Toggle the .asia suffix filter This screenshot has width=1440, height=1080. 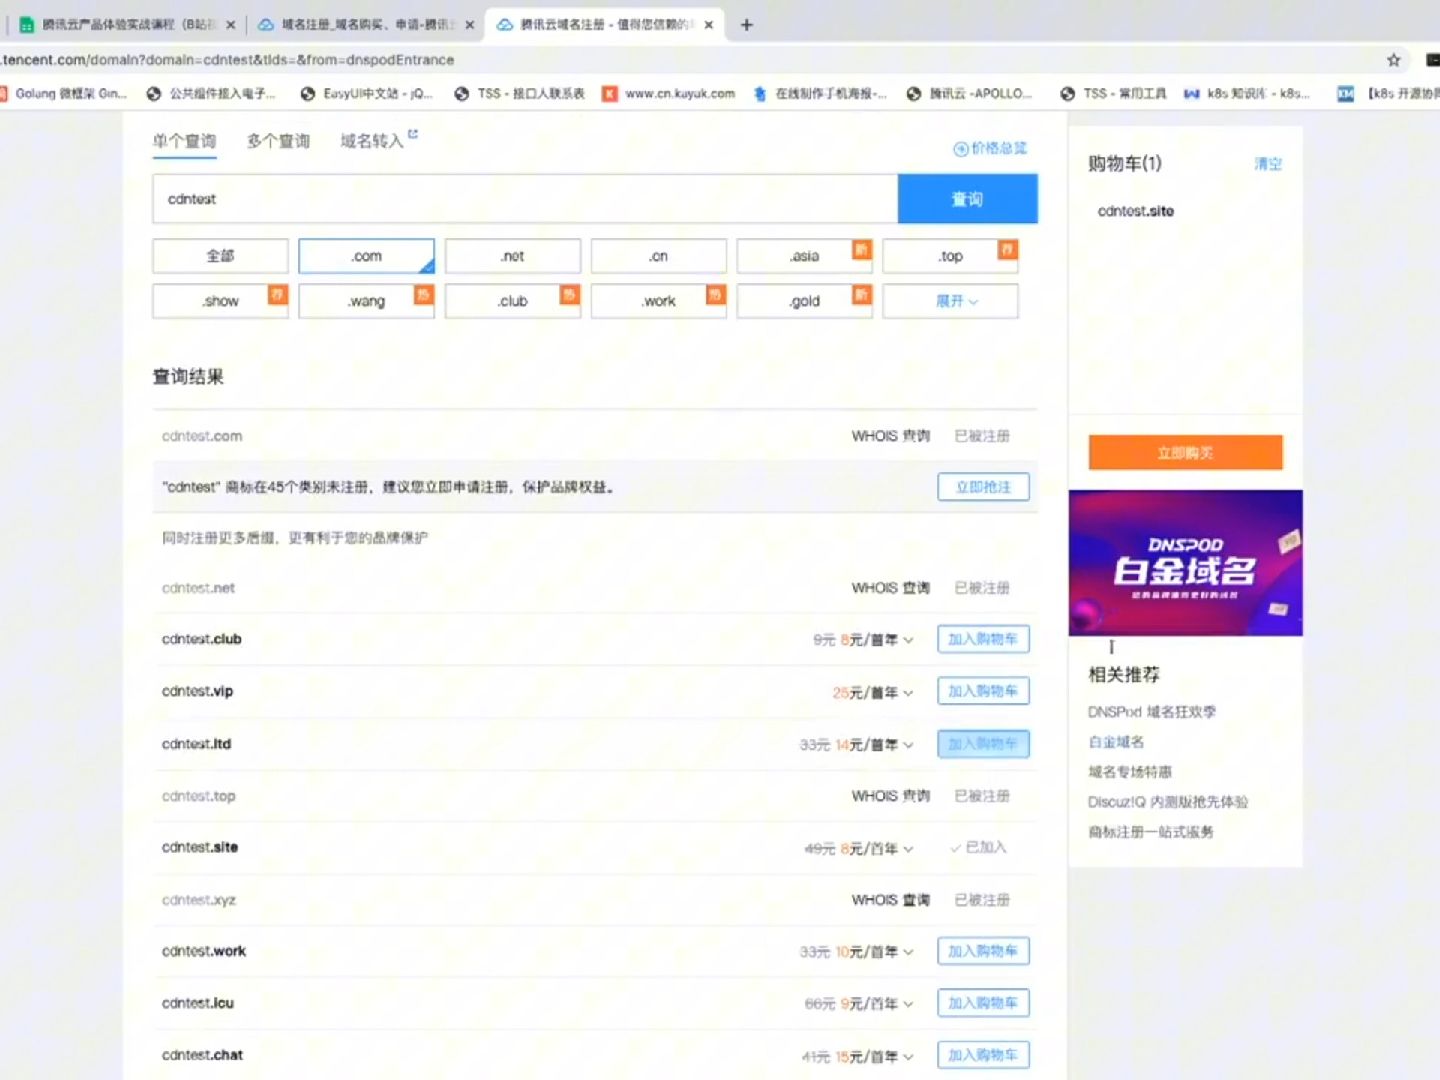804,256
